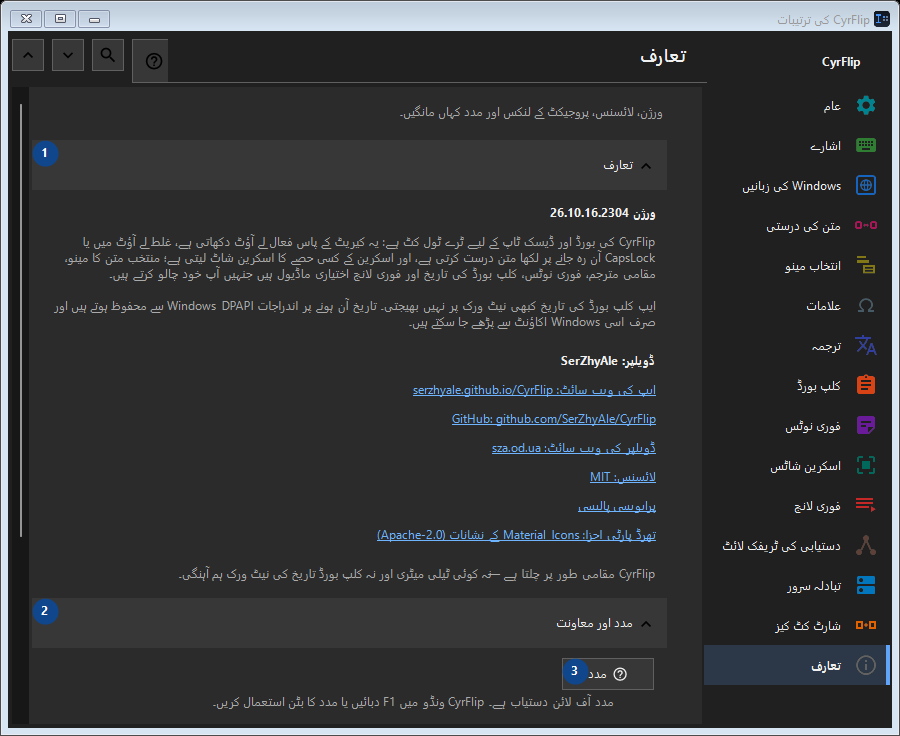Screen dimensions: 900x736
Task: Open the فوری نوٹس sticky note icon
Action: click(x=866, y=425)
